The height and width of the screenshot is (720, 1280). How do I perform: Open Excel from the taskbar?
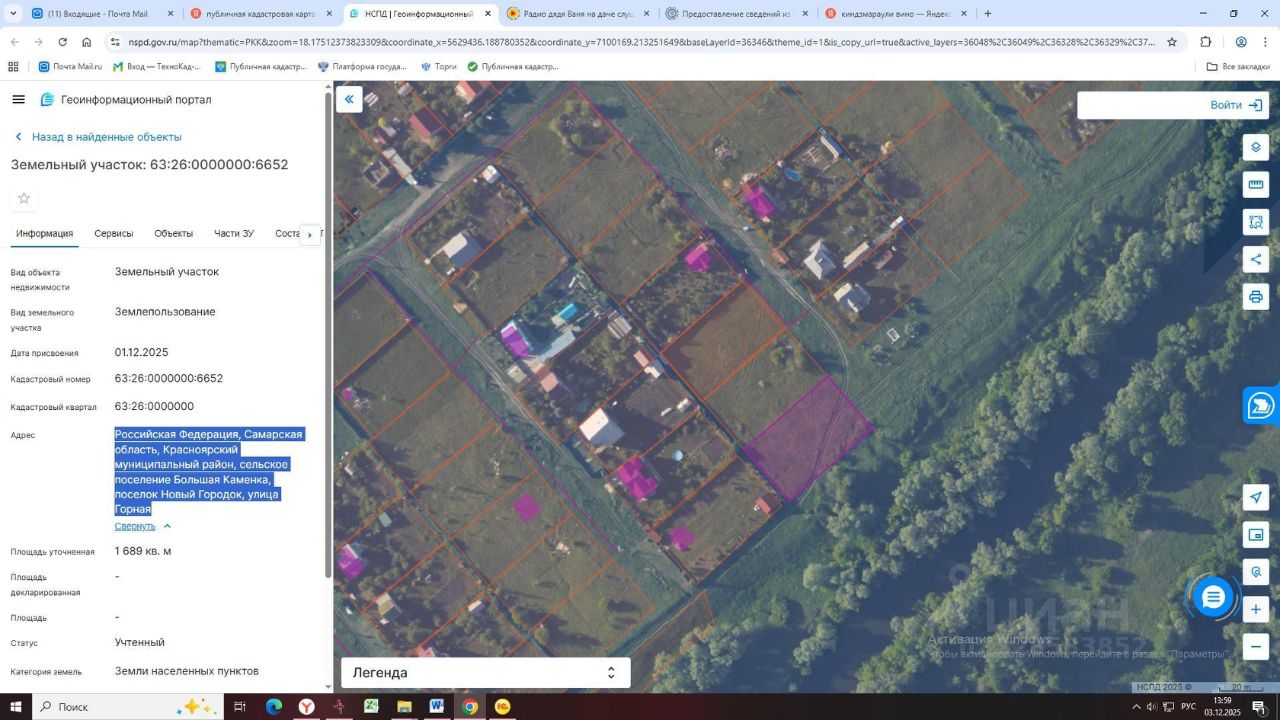[371, 707]
